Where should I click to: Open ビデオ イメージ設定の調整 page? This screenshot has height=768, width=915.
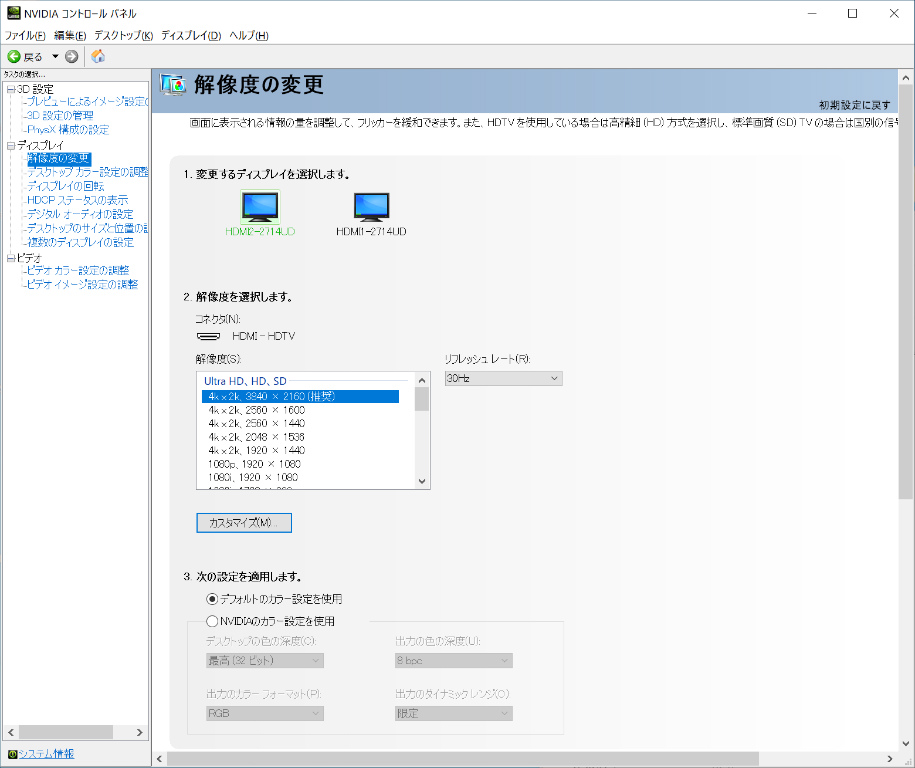point(82,284)
